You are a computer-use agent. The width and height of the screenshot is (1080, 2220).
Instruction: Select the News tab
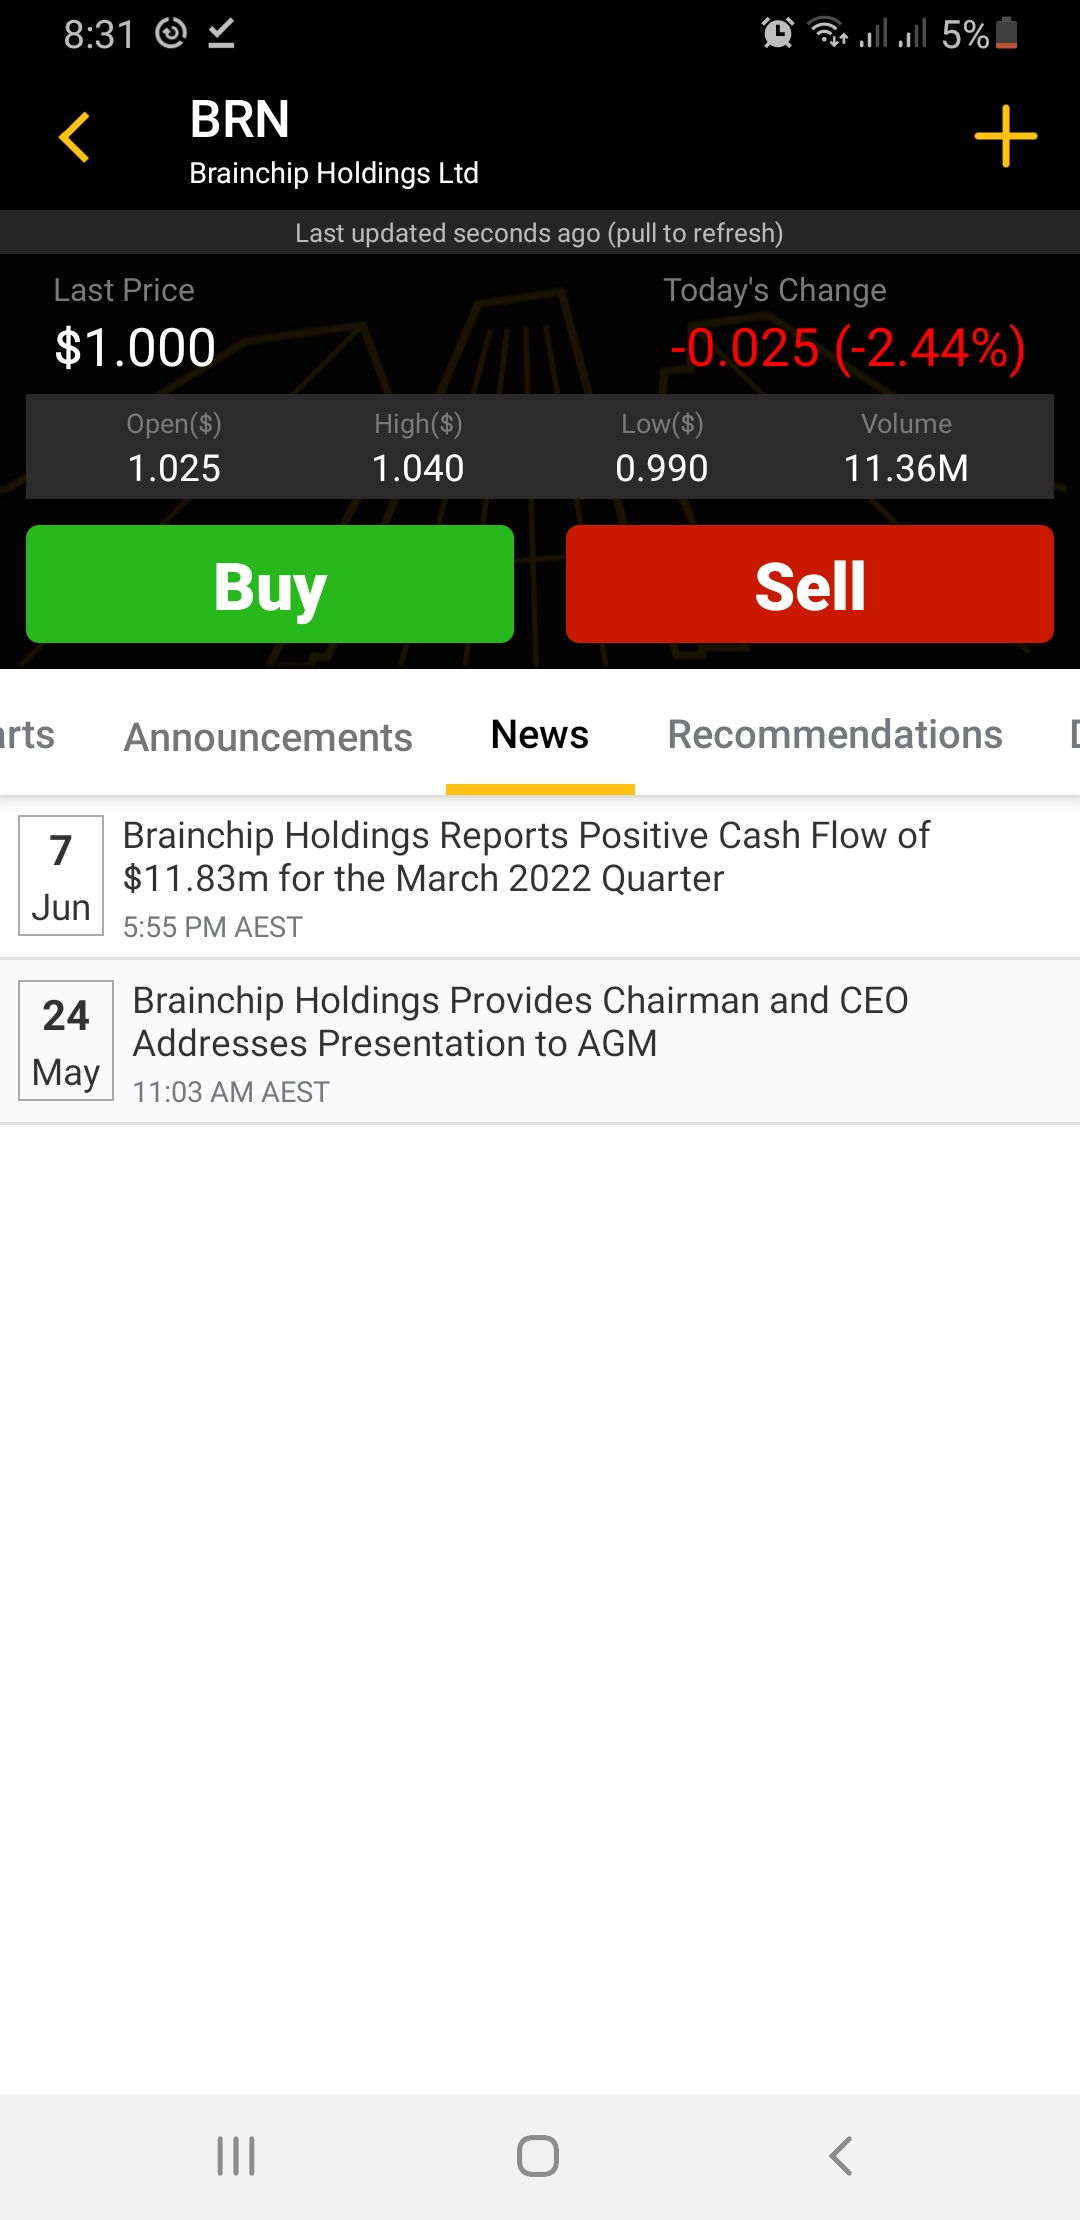click(x=540, y=735)
